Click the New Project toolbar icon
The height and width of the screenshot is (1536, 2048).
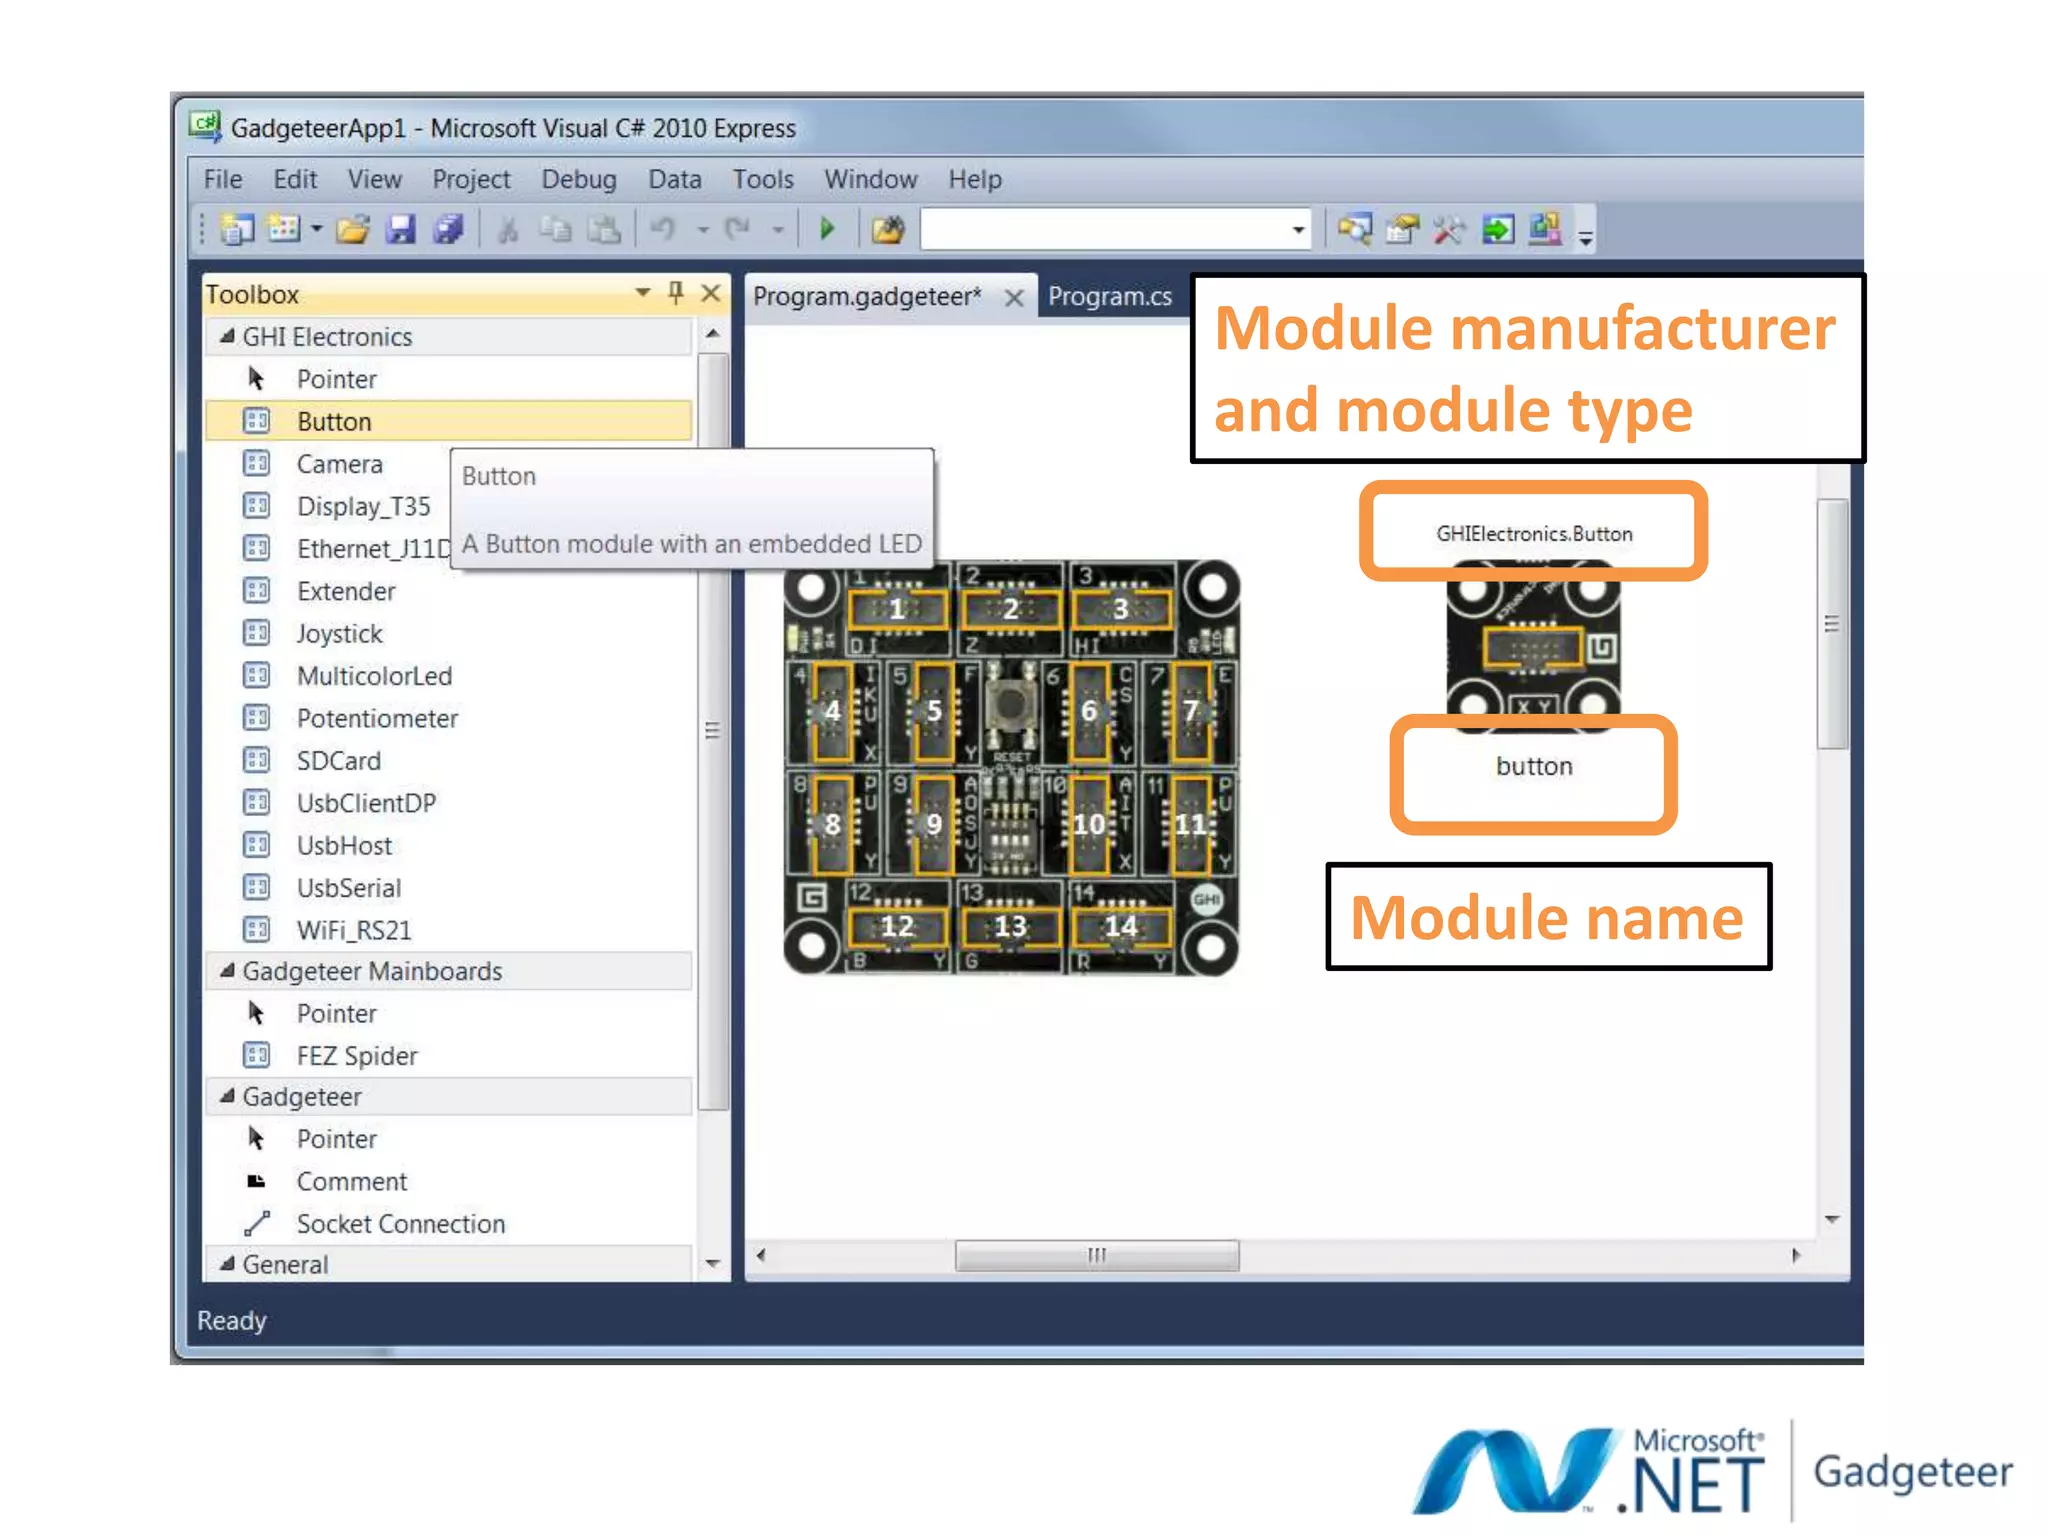point(237,230)
